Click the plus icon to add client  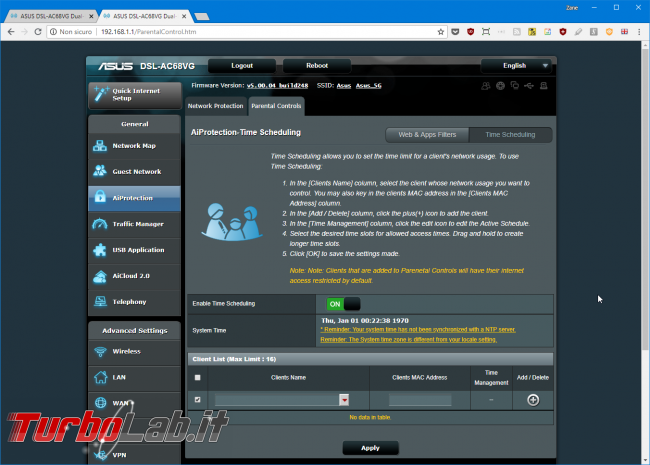(x=533, y=400)
